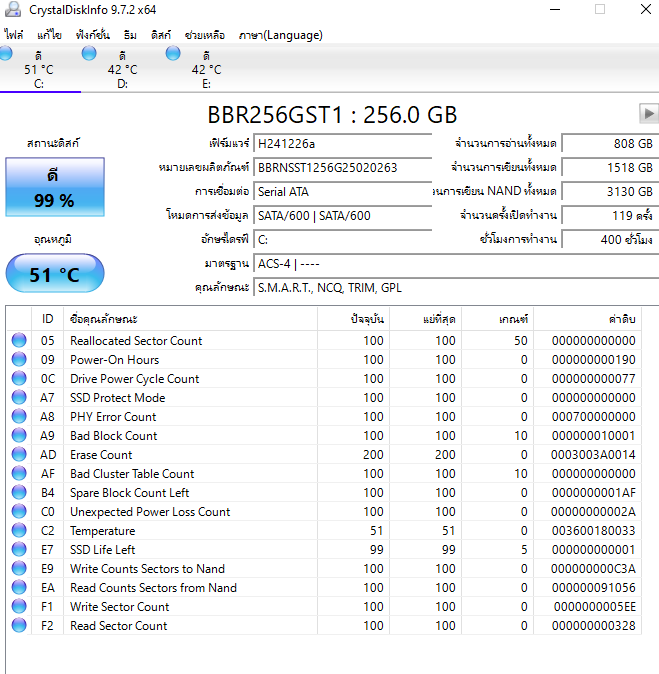Viewport: 659px width, 674px height.
Task: Select the Reallocated Sector Count attribute name
Action: click(136, 341)
